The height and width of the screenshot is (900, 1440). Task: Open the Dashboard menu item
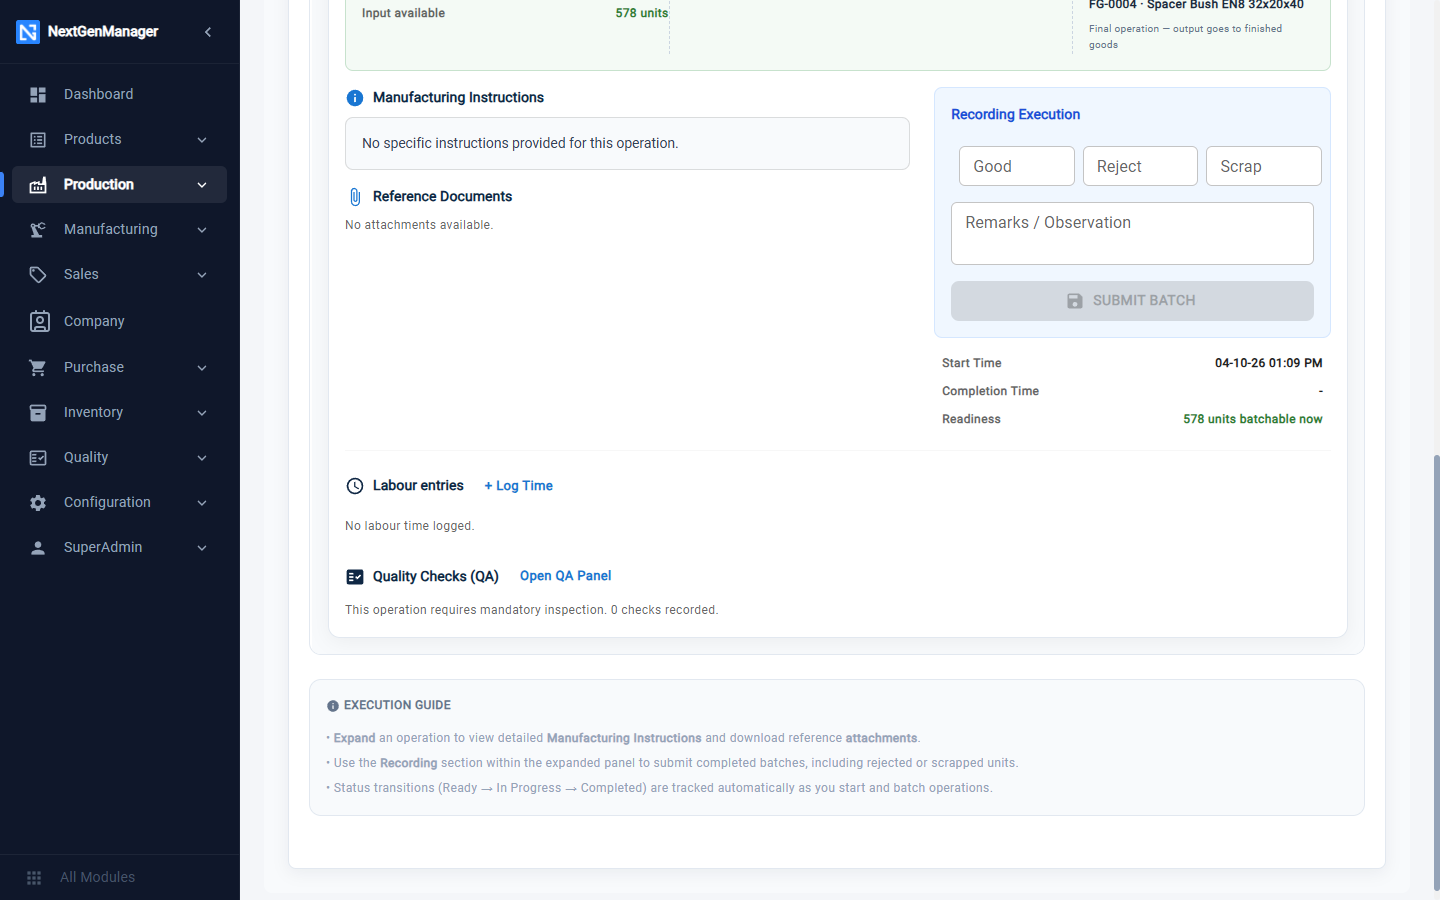119,94
